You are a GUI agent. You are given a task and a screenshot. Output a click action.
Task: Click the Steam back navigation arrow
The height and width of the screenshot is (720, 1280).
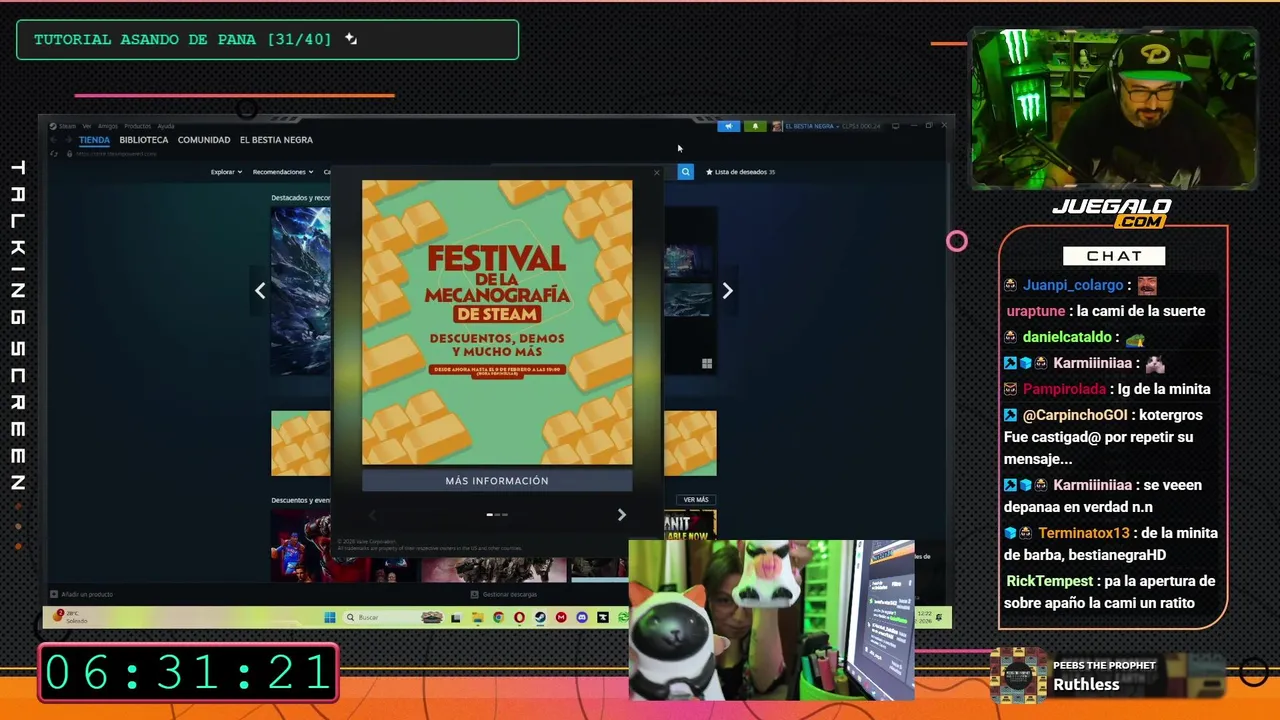point(54,140)
